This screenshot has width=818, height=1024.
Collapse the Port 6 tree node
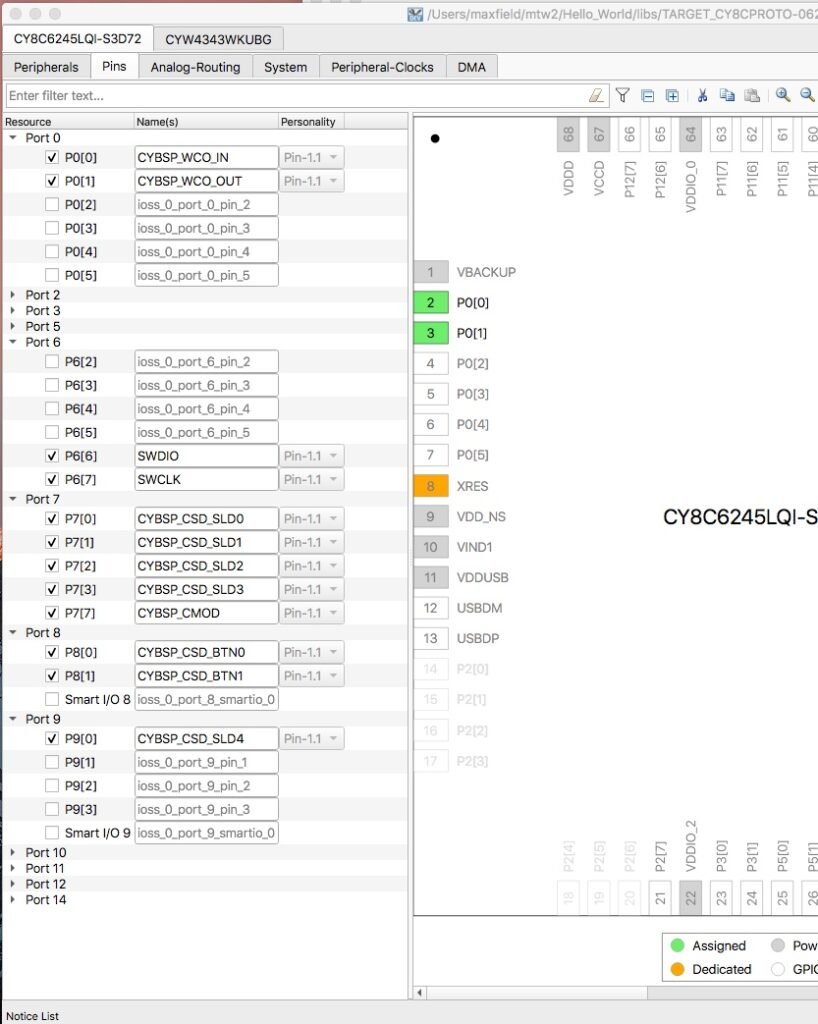(13, 342)
